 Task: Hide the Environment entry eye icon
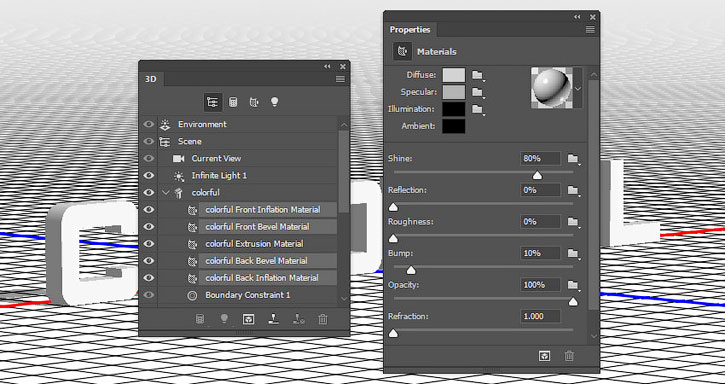point(148,124)
